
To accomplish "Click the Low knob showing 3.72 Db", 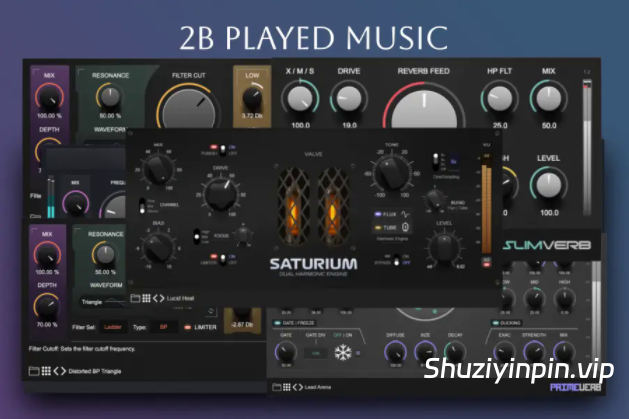I will [x=252, y=99].
